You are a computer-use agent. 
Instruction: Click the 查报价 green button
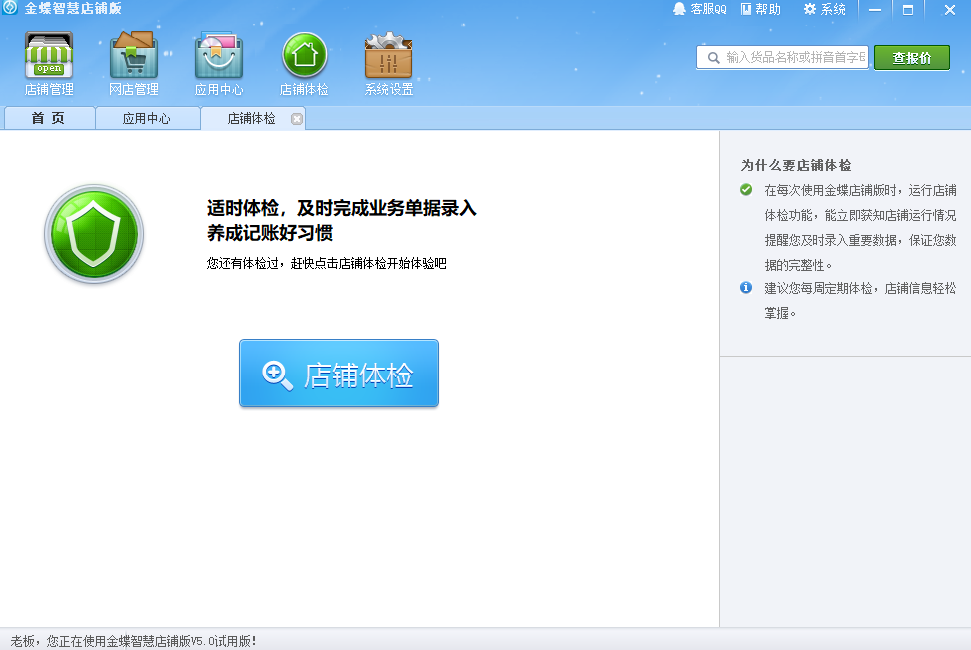pyautogui.click(x=912, y=58)
